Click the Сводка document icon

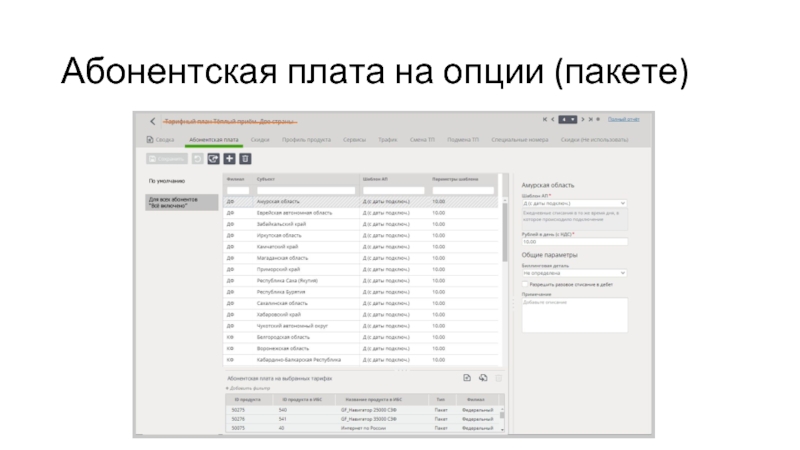click(149, 139)
